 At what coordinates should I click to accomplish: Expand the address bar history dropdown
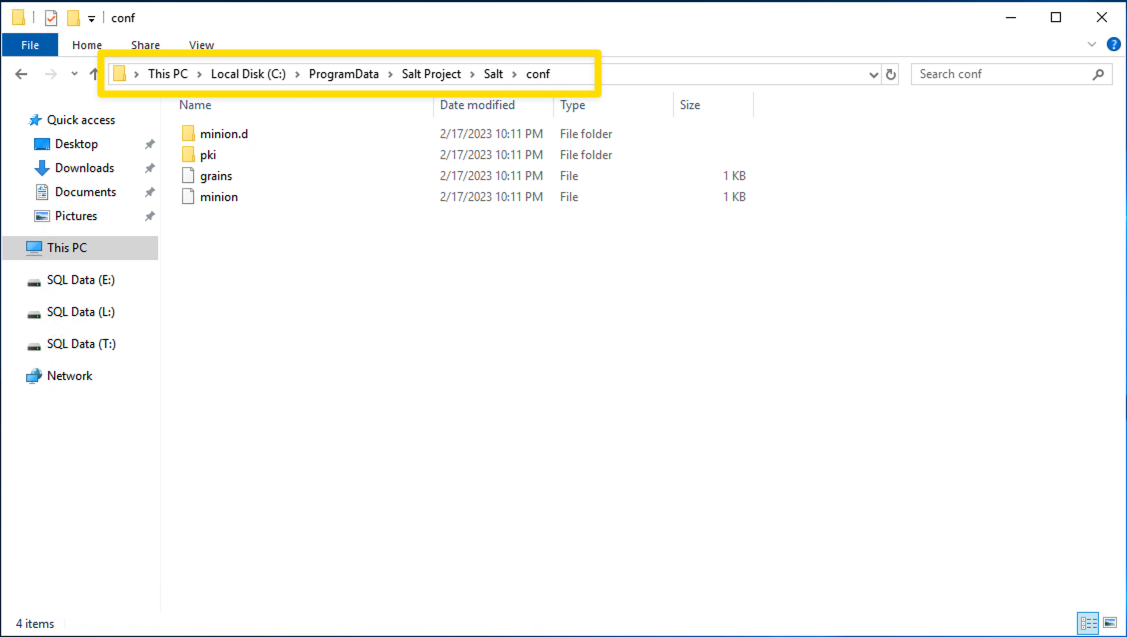pyautogui.click(x=873, y=74)
